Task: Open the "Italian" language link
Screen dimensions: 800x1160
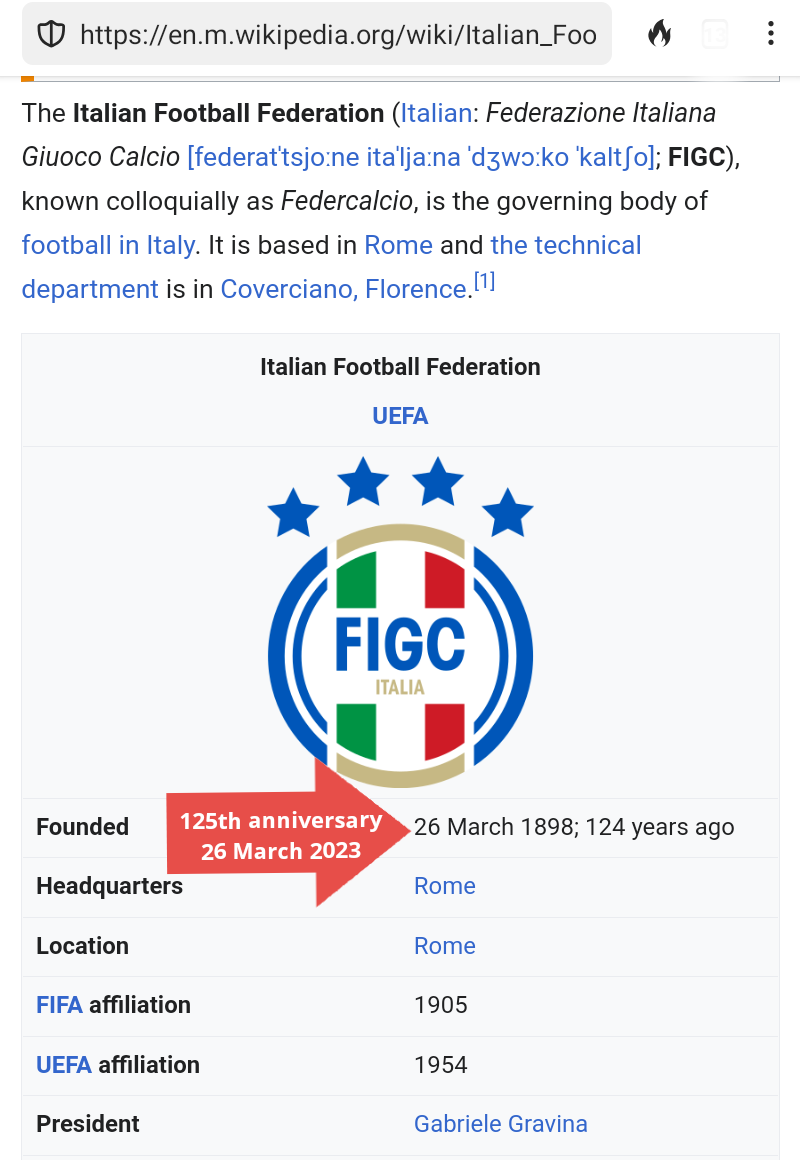Action: pyautogui.click(x=436, y=113)
